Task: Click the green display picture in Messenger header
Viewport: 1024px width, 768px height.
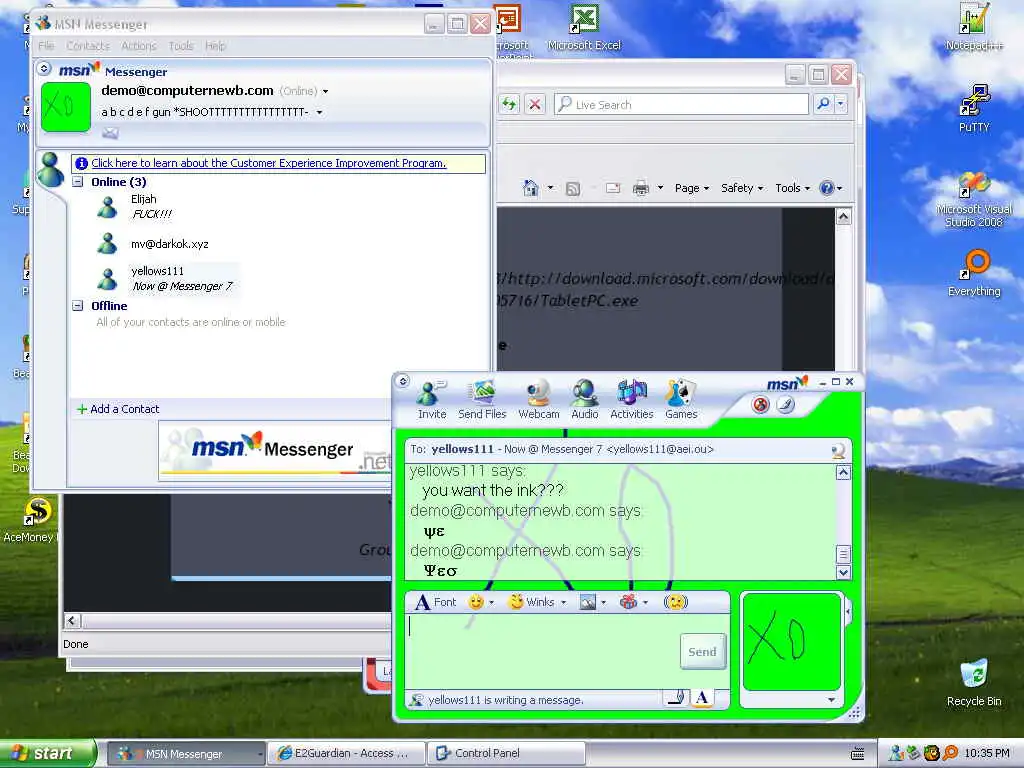Action: click(65, 106)
